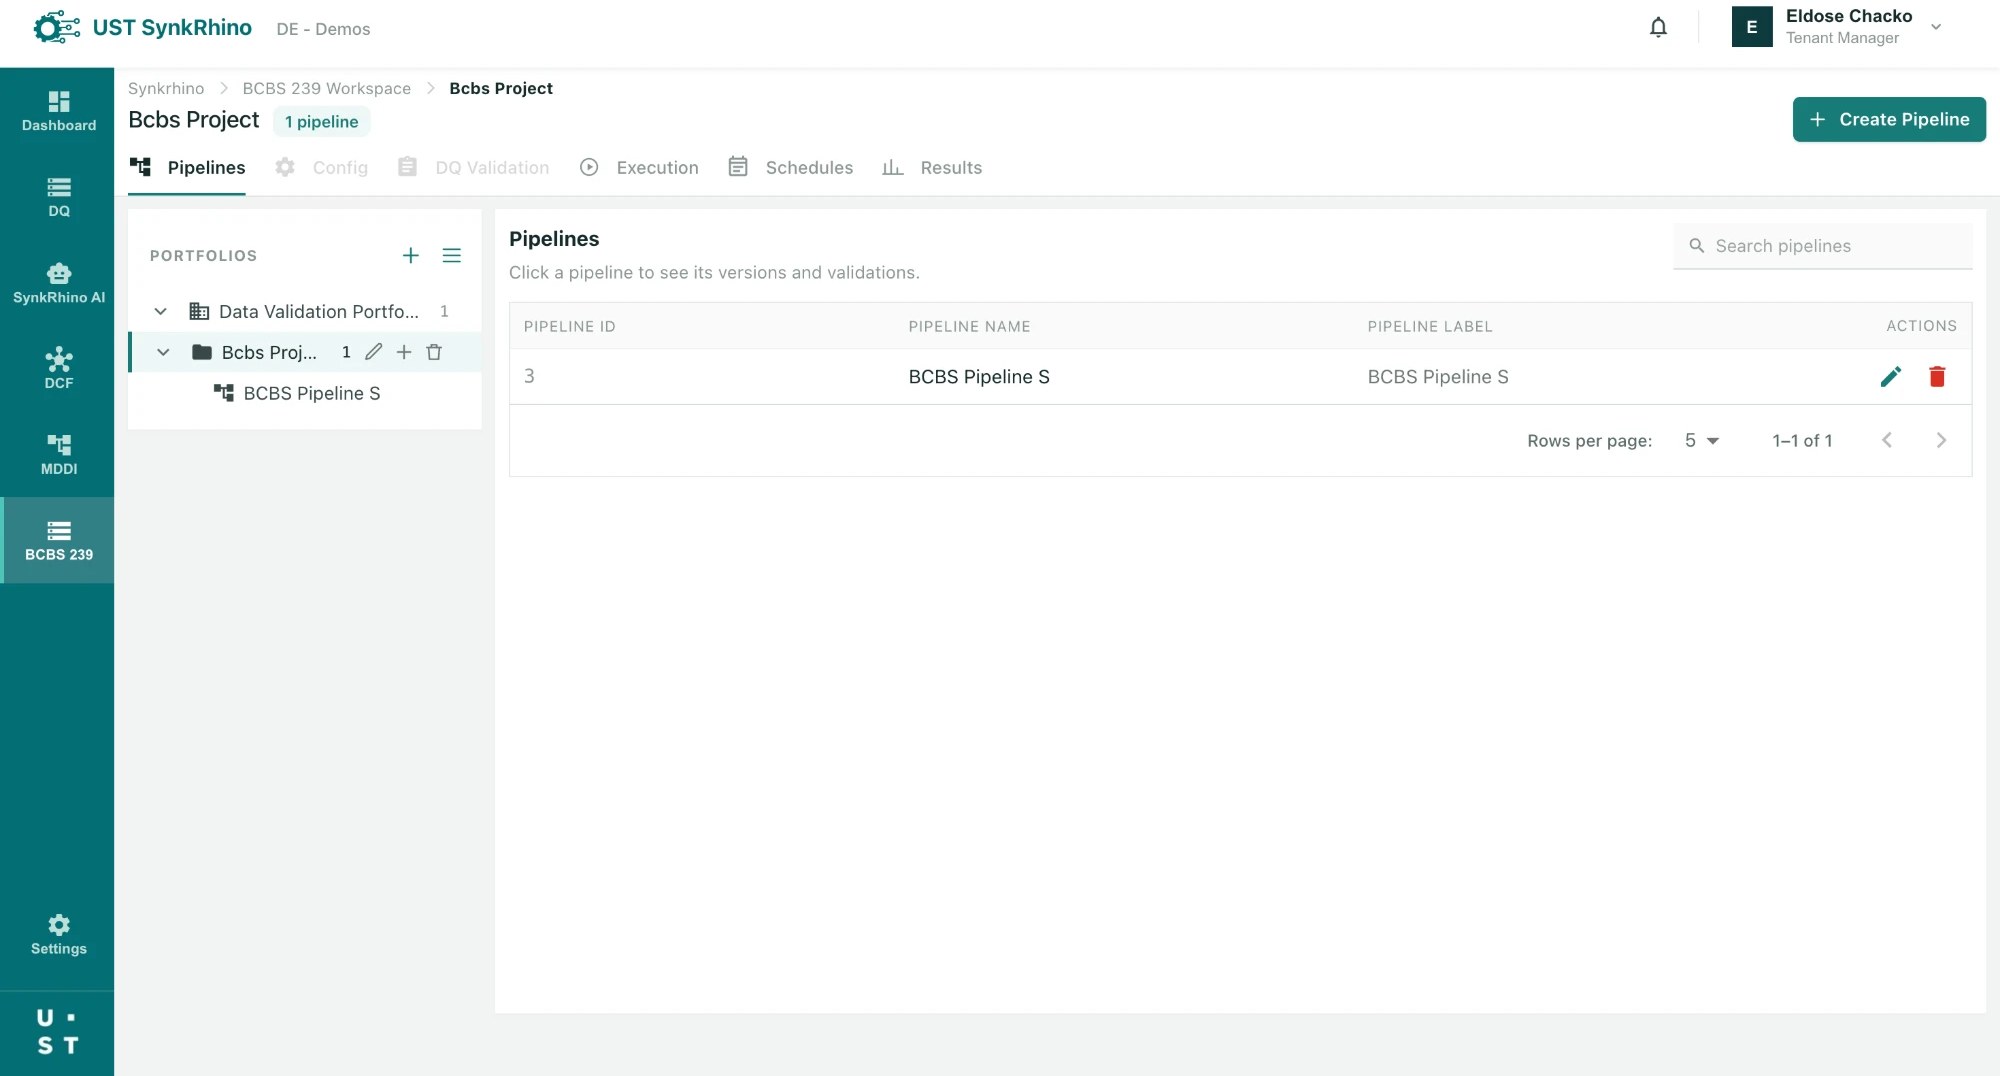Navigate to BCBS 239 Workspace breadcrumb
The height and width of the screenshot is (1076, 2000).
pos(326,88)
